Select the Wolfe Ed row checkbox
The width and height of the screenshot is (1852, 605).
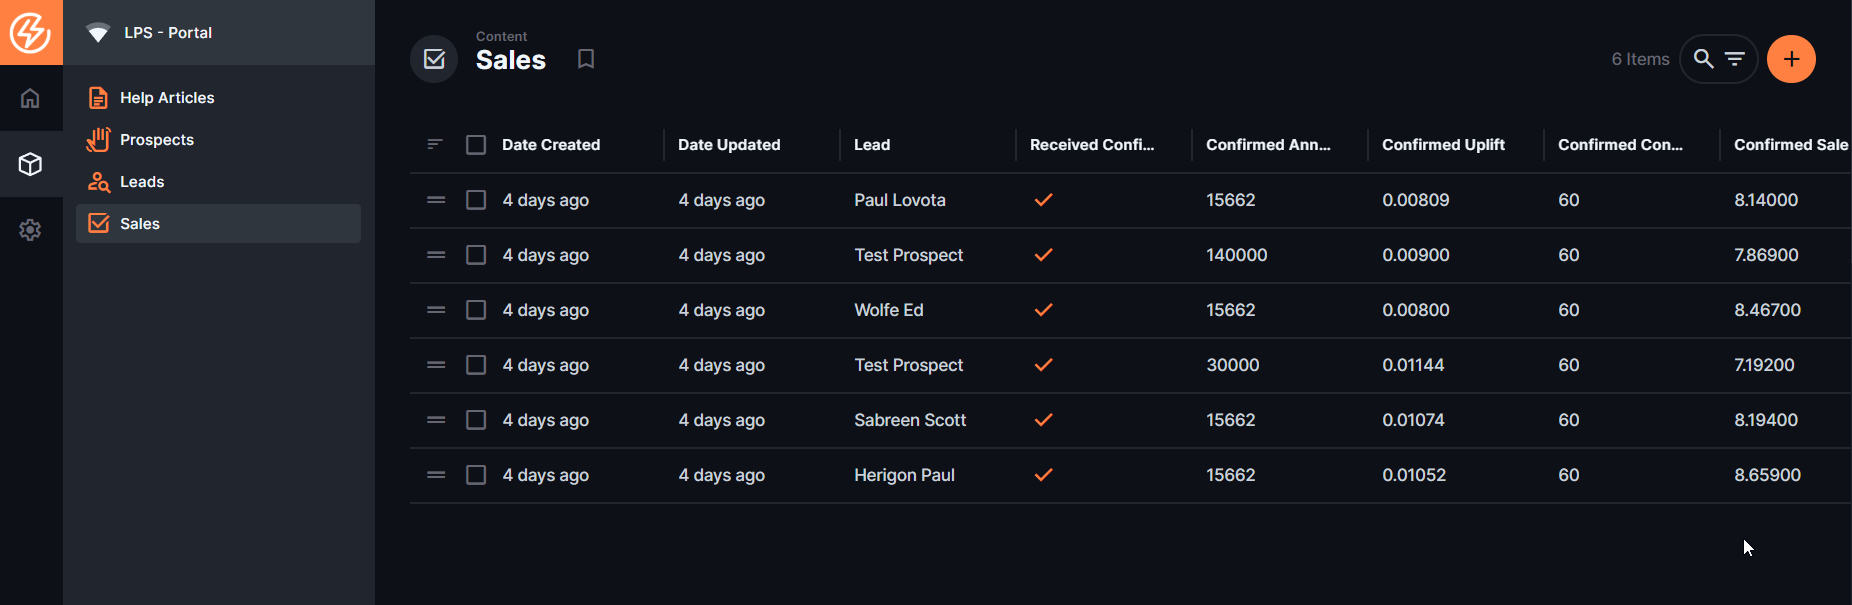click(x=476, y=310)
